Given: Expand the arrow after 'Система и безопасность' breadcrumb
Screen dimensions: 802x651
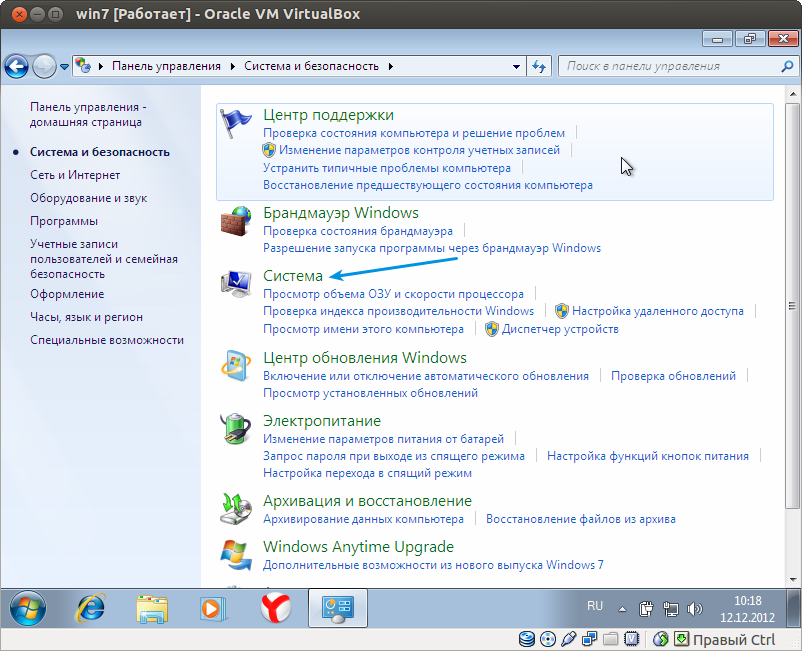Looking at the screenshot, I should pyautogui.click(x=391, y=66).
